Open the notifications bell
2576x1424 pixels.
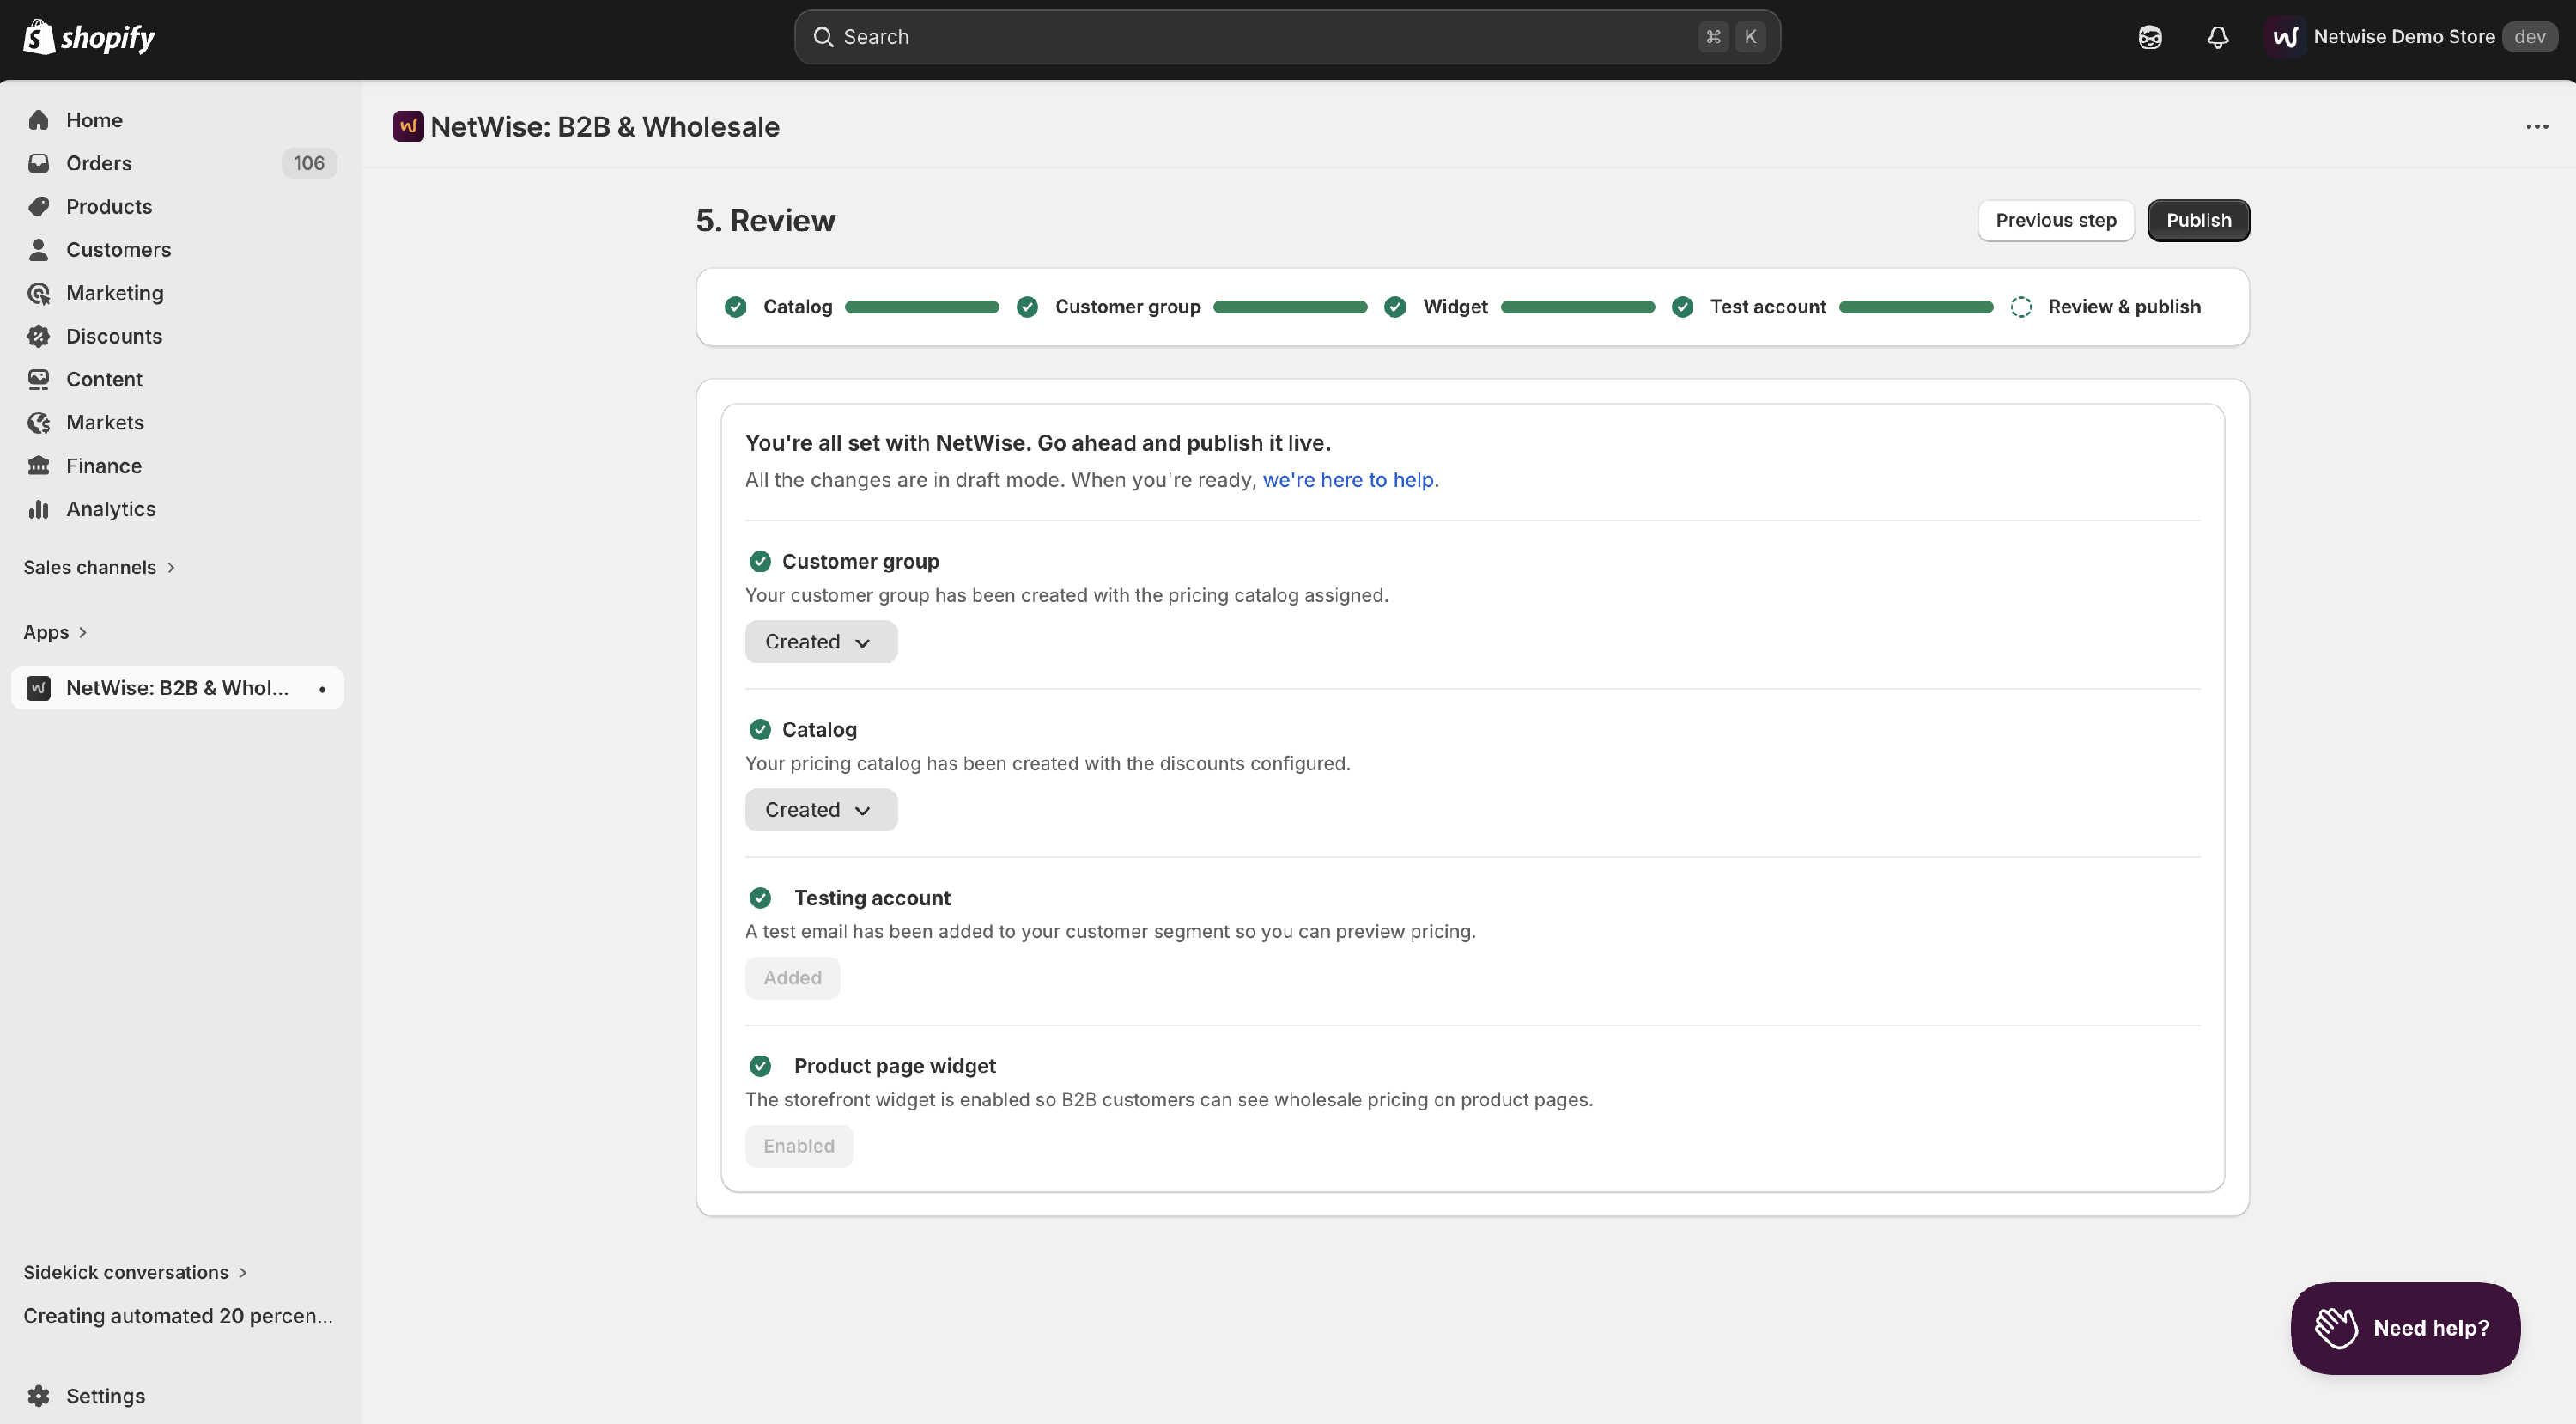click(2218, 37)
